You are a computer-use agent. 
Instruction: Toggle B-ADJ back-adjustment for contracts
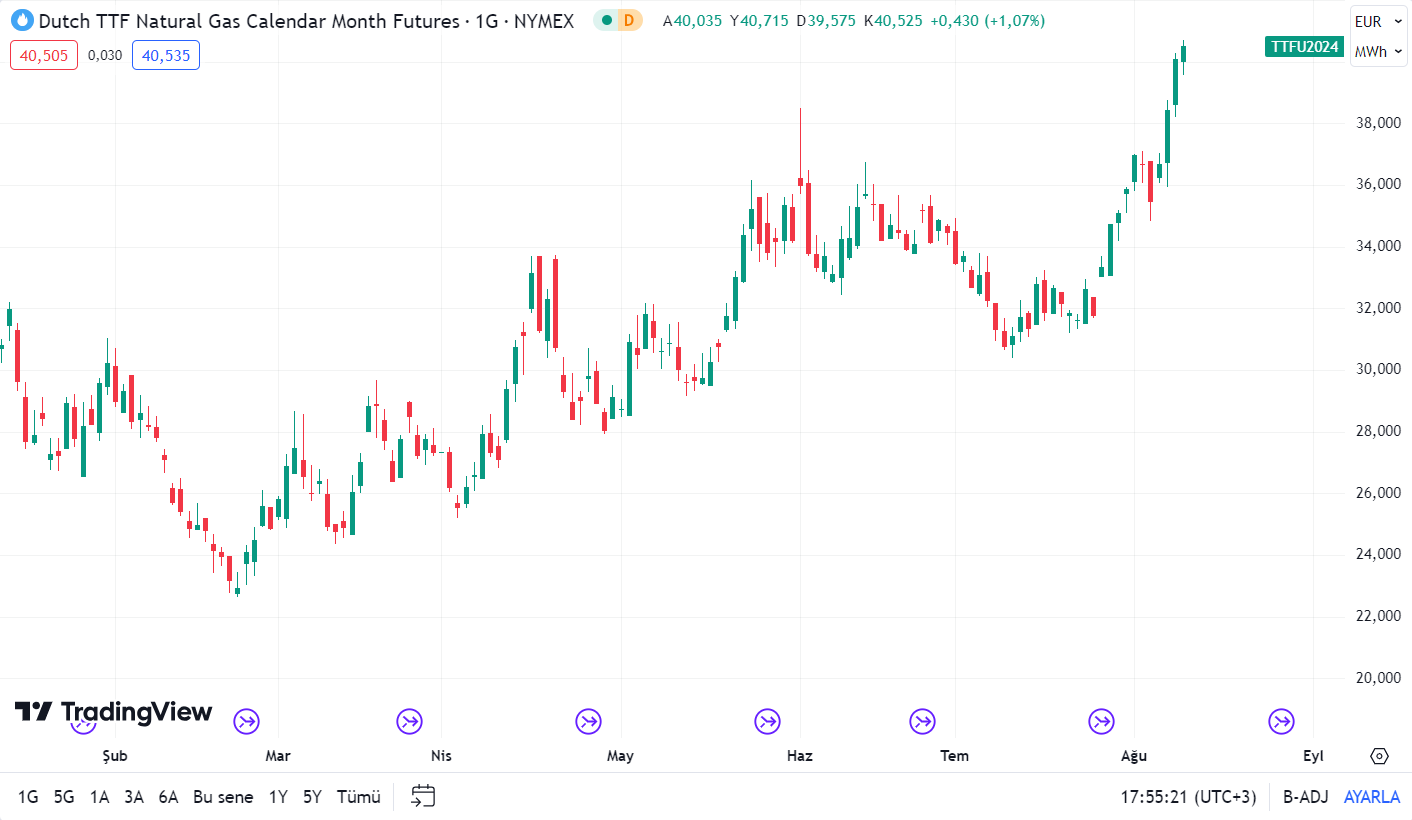(x=1305, y=797)
